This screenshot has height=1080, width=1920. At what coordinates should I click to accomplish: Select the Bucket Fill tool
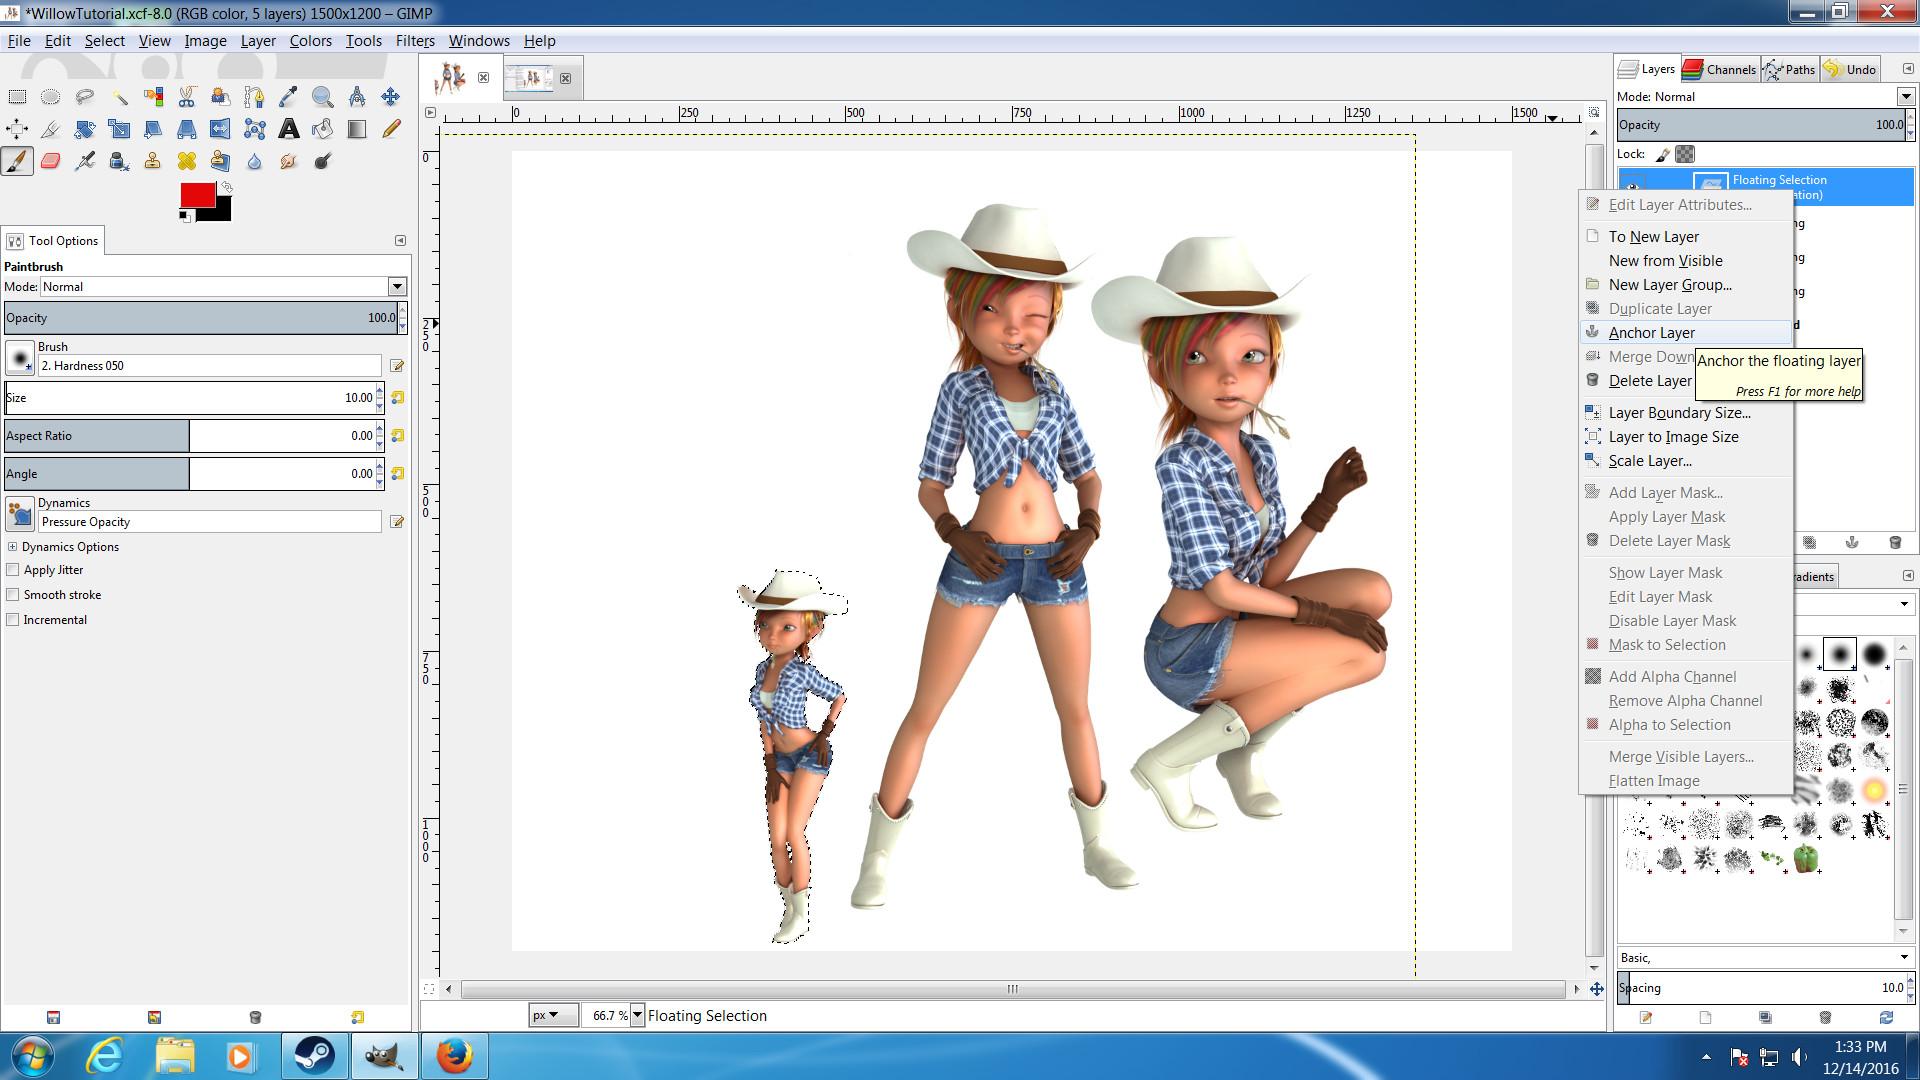322,129
